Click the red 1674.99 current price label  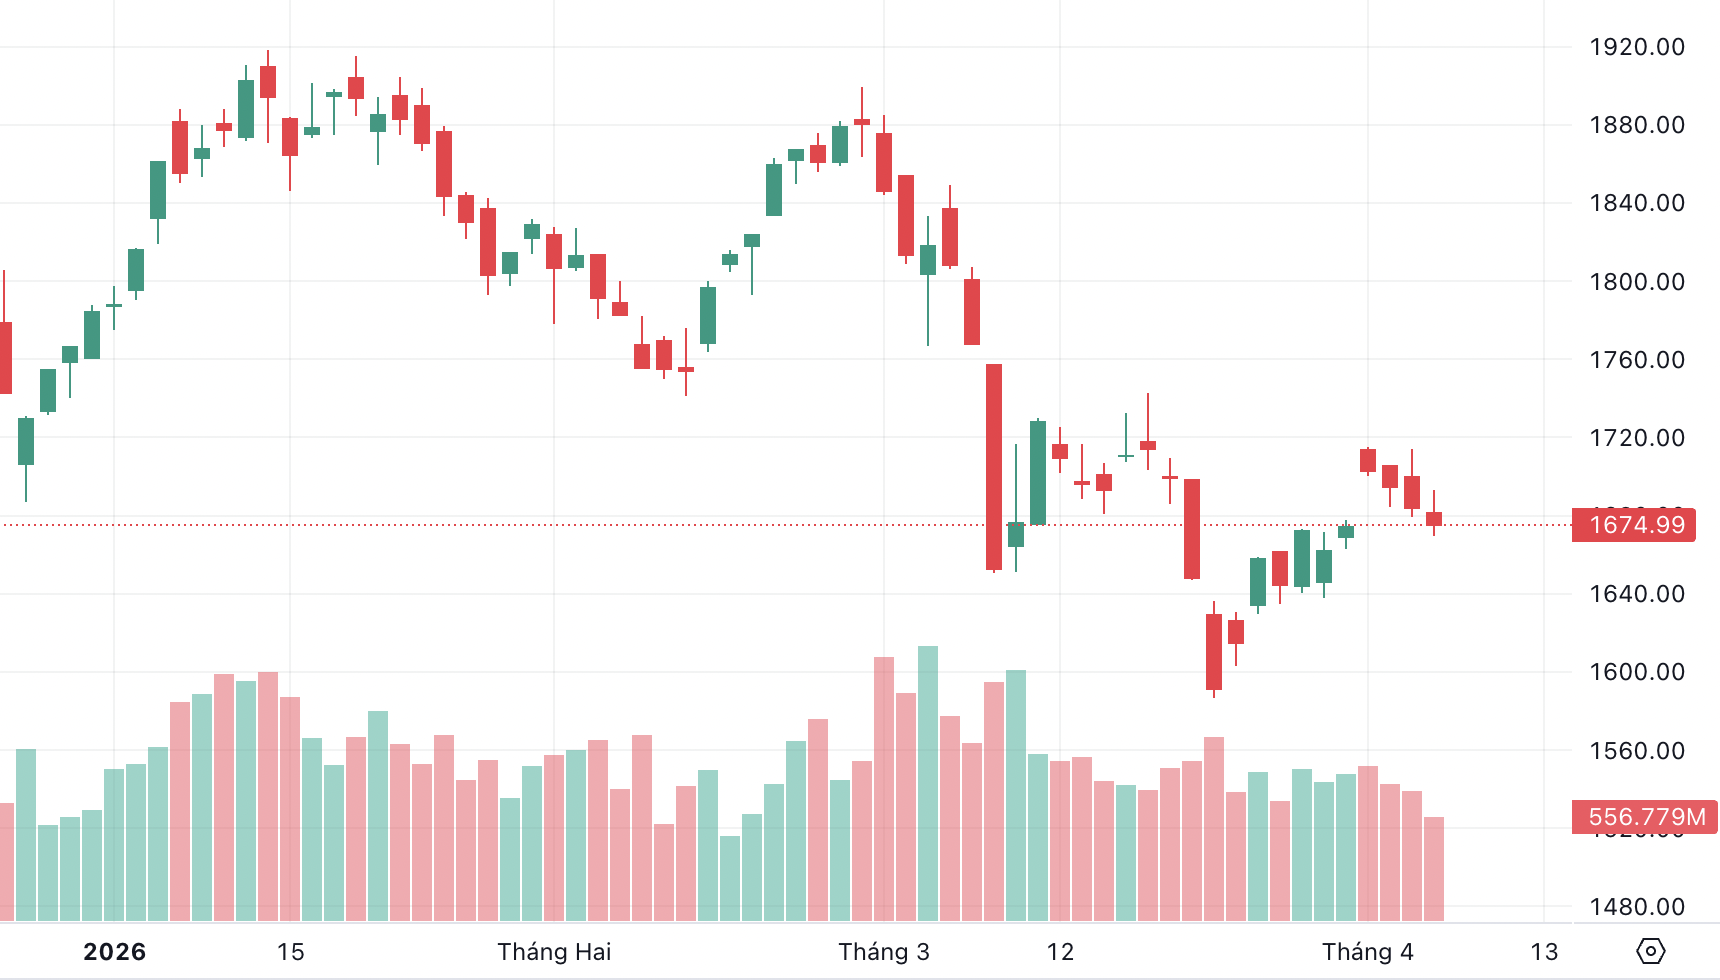pos(1634,525)
